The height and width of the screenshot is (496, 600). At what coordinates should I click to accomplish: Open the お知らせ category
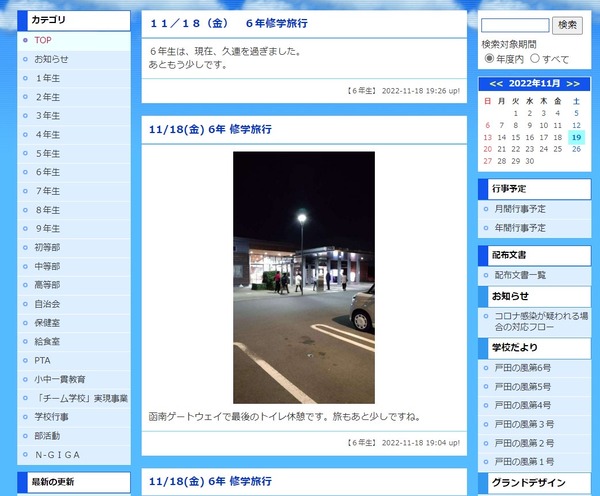[x=51, y=59]
